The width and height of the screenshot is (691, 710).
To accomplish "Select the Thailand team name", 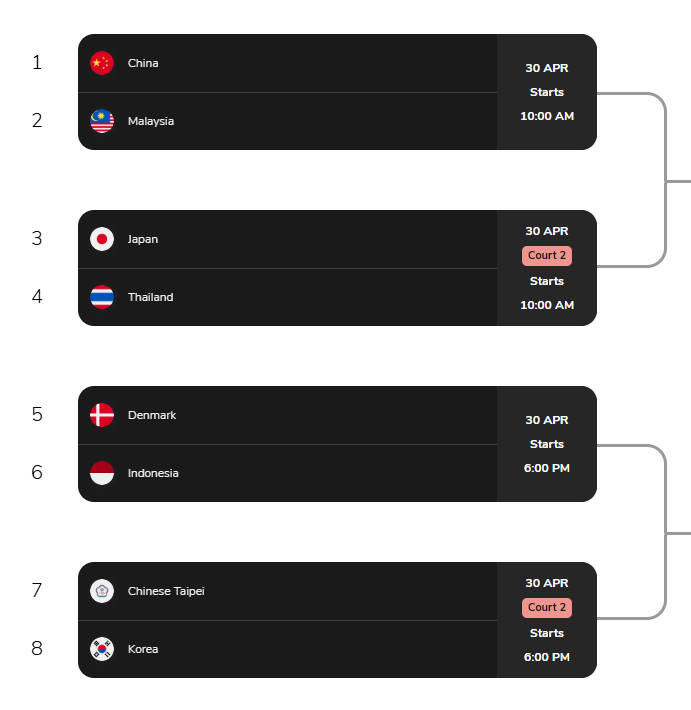I will 150,297.
